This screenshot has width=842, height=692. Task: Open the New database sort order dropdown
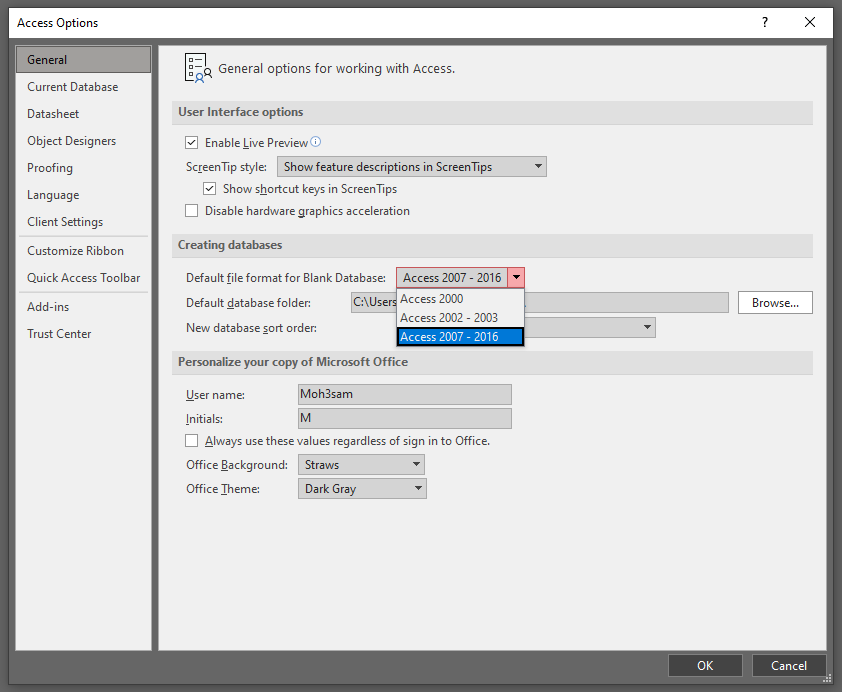(x=647, y=327)
